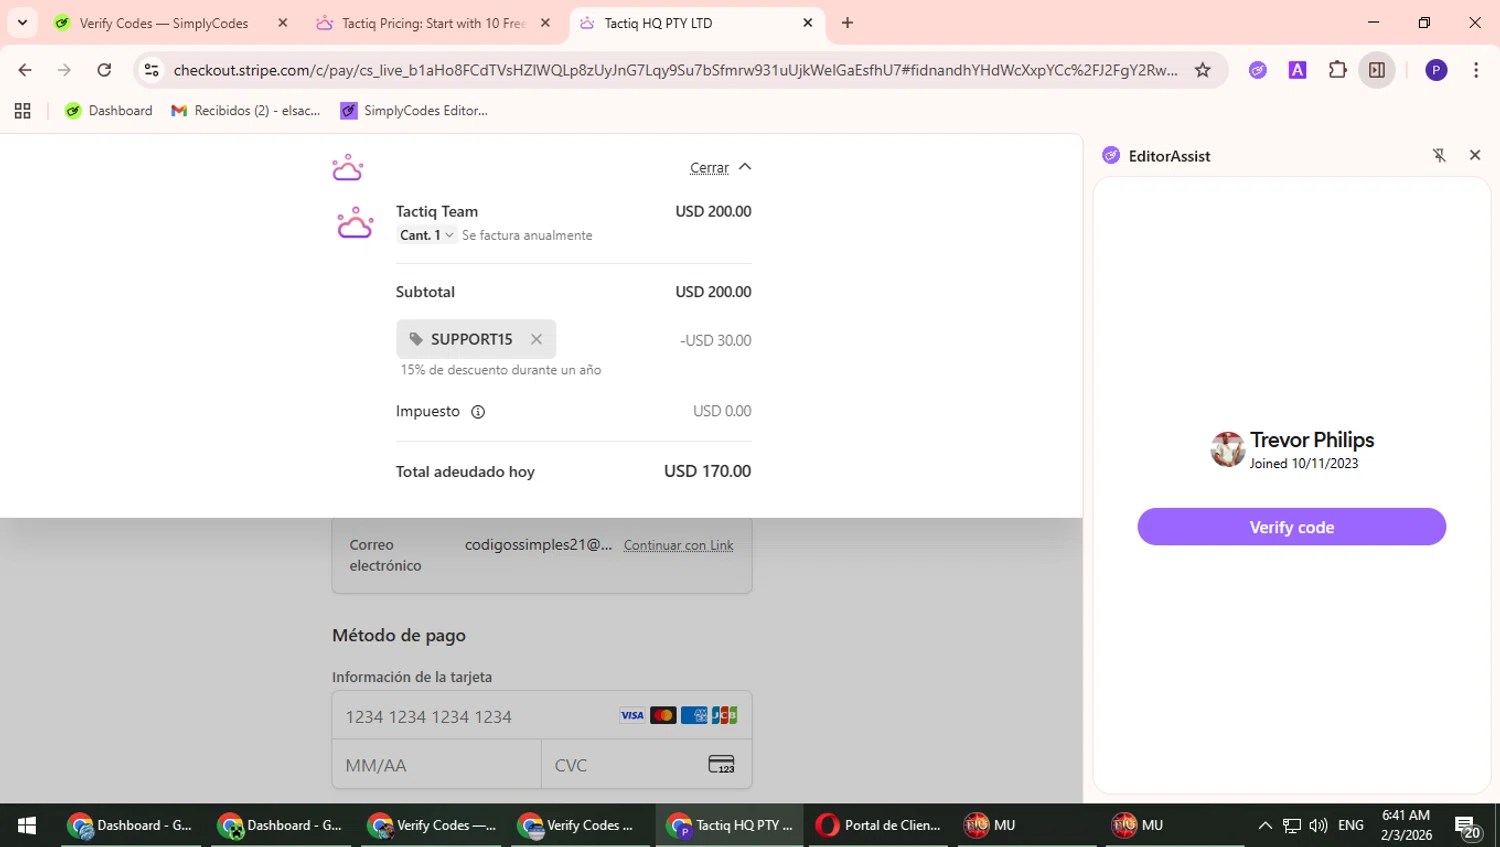Go forward in browser history
1500x847 pixels.
coord(64,70)
